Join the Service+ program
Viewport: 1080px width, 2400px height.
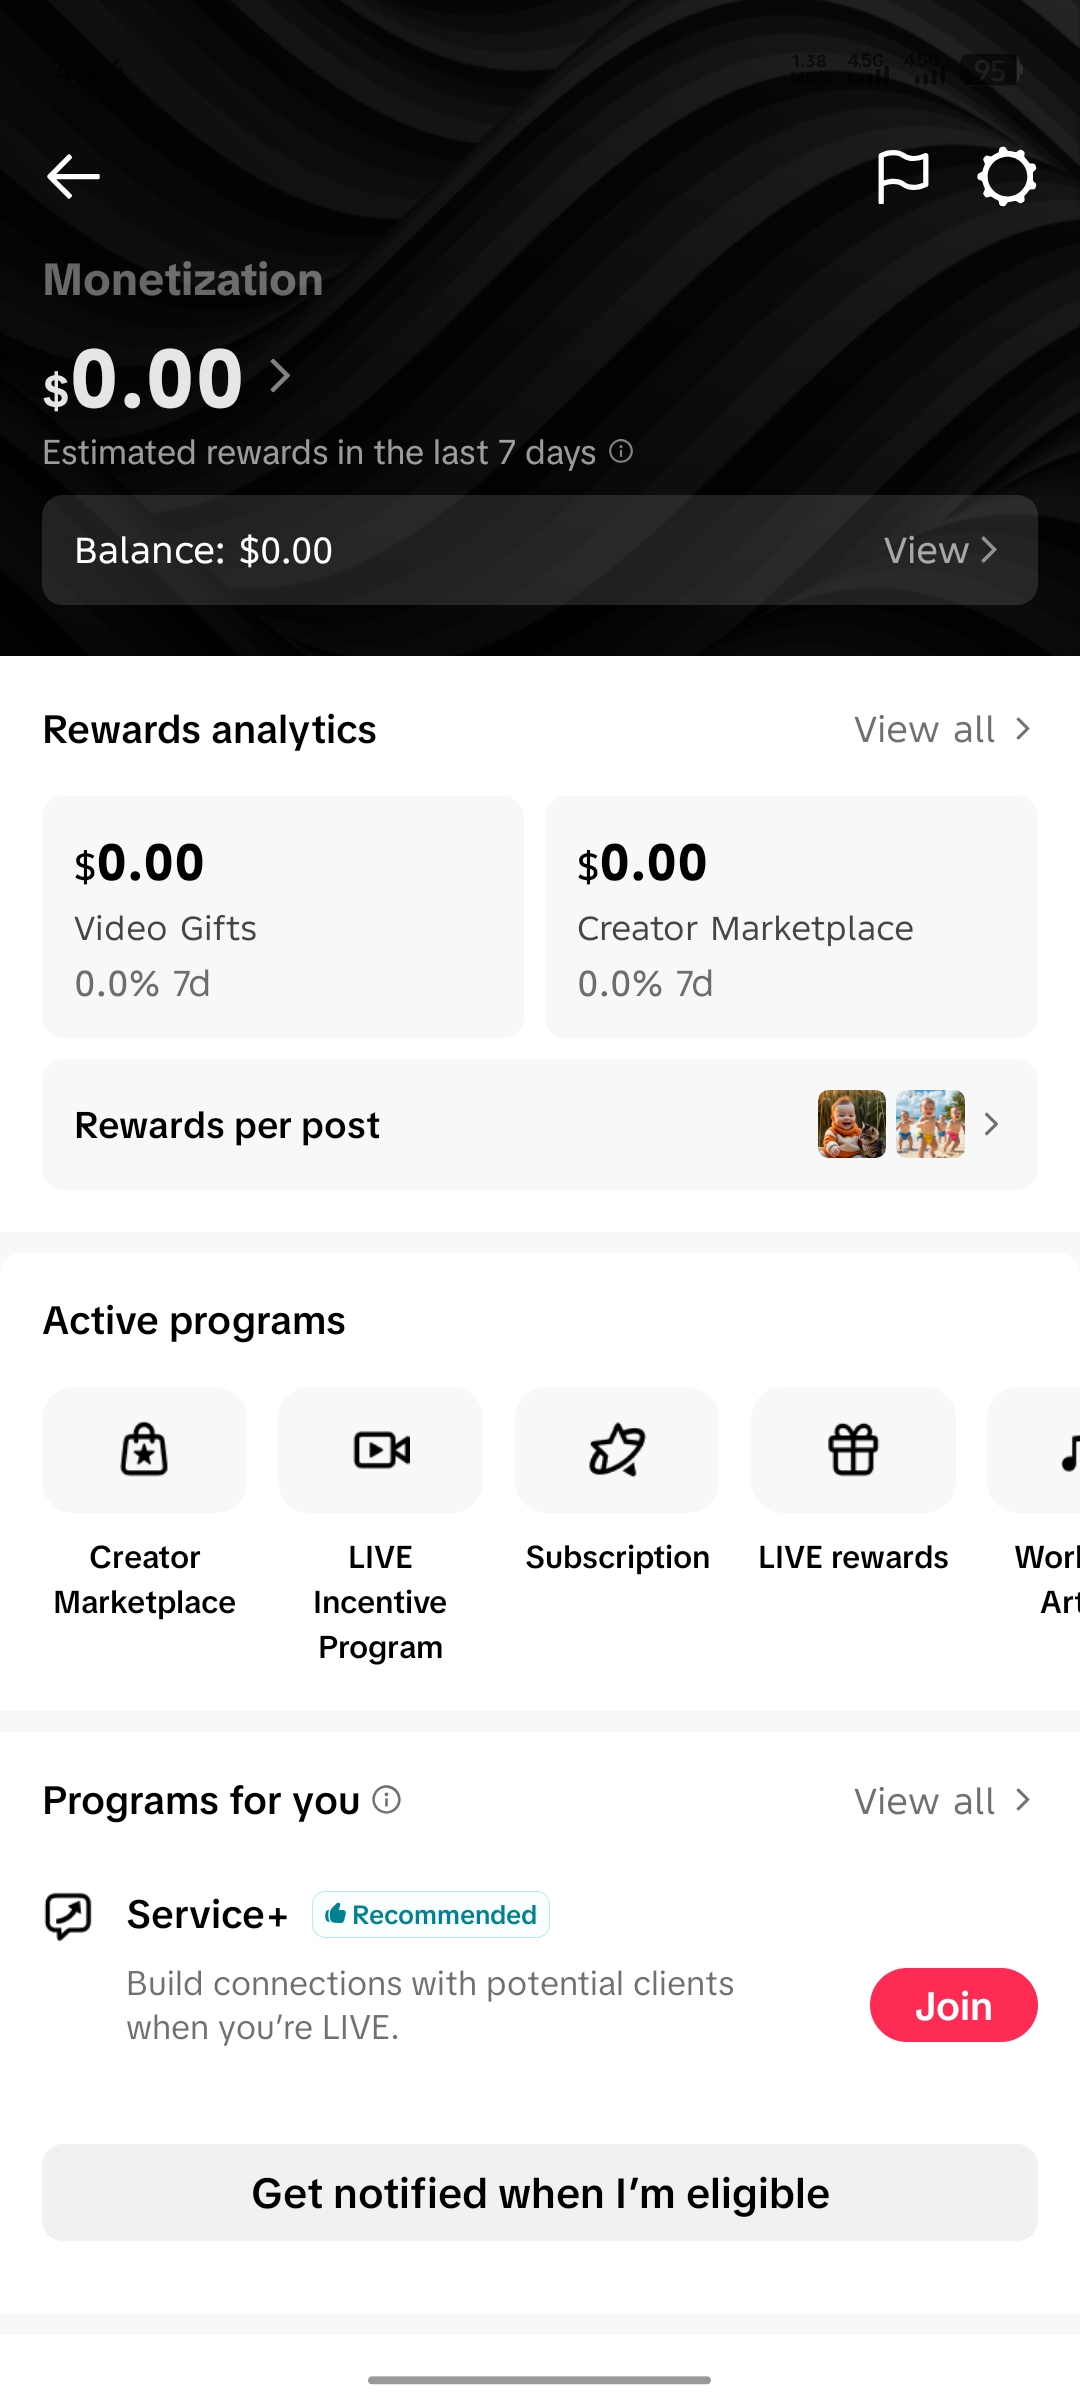tap(954, 2005)
